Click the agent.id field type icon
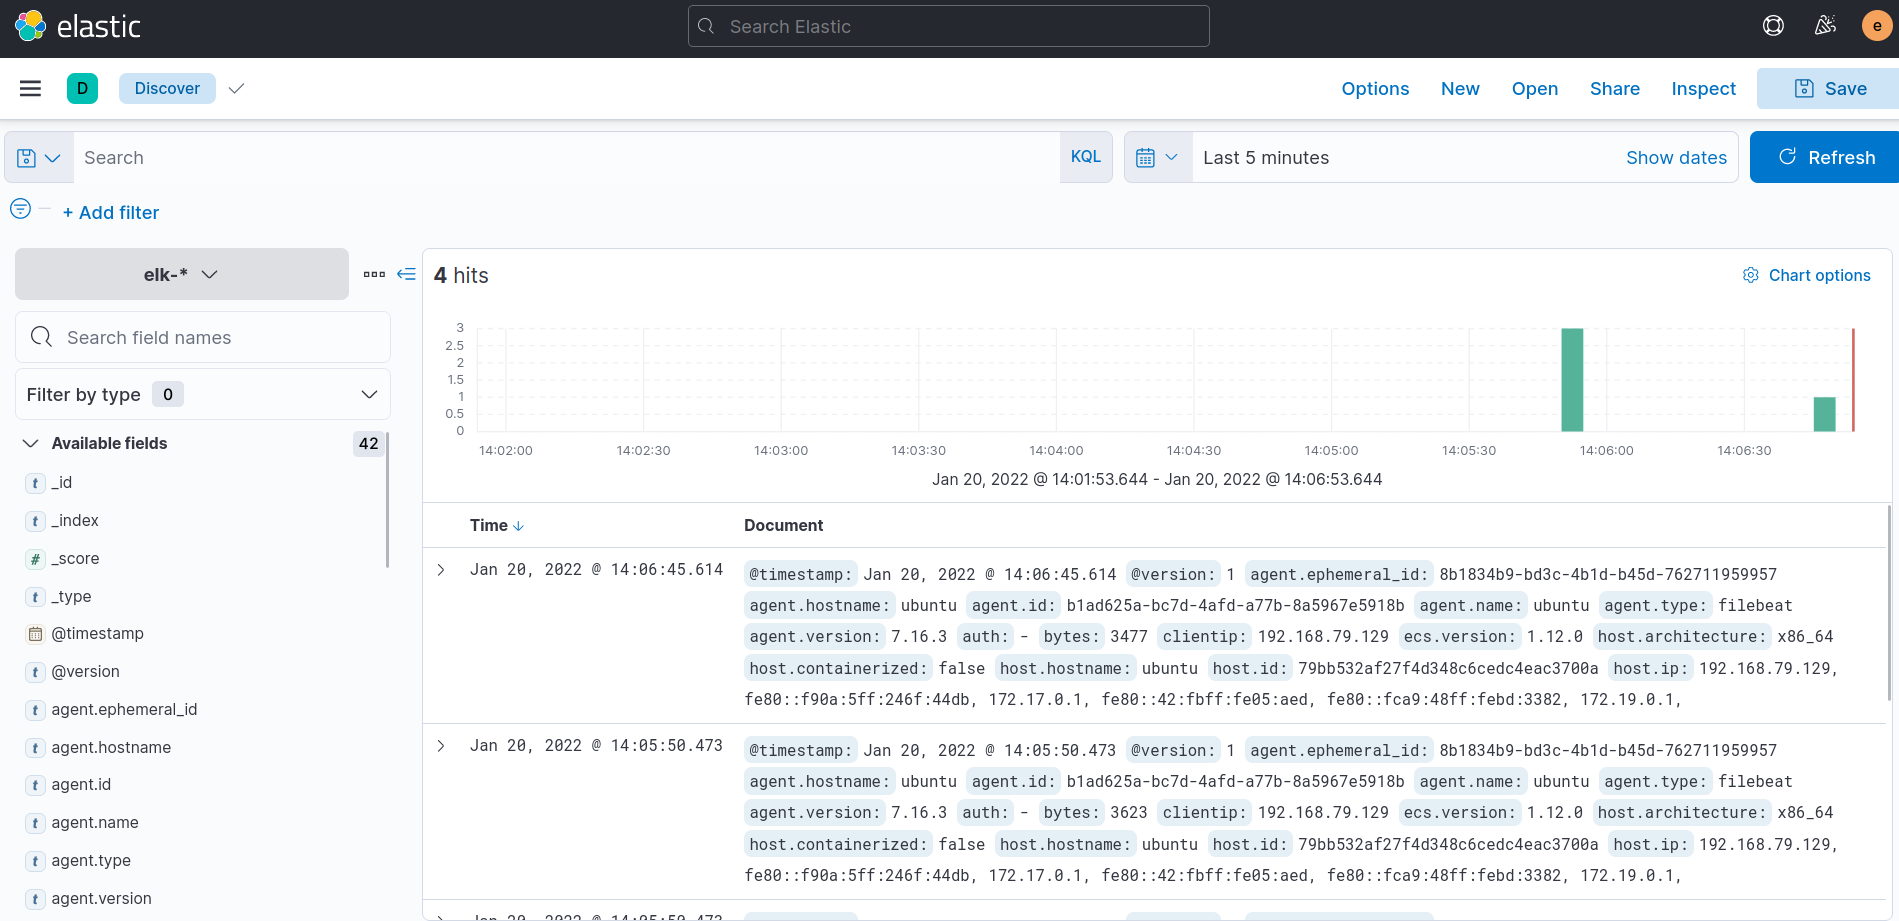 point(35,785)
